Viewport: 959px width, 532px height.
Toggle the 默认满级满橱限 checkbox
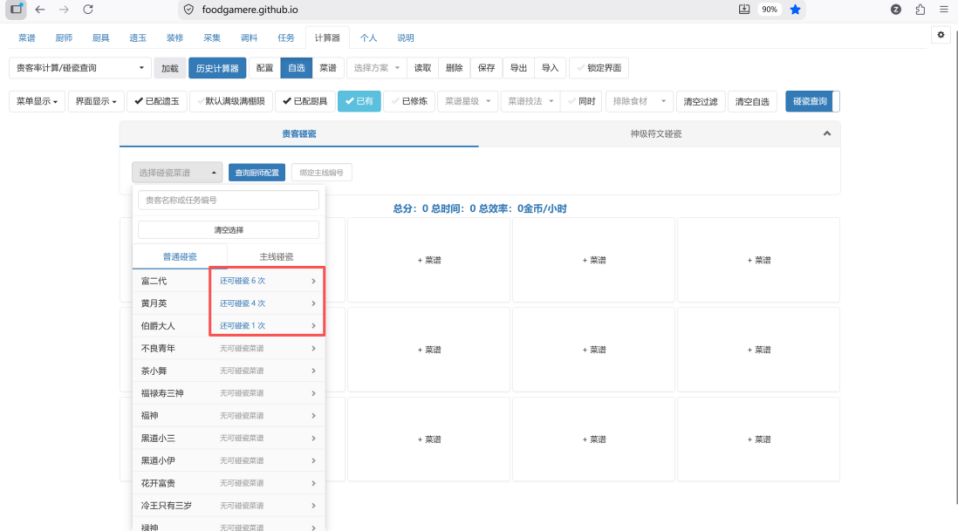(x=231, y=102)
